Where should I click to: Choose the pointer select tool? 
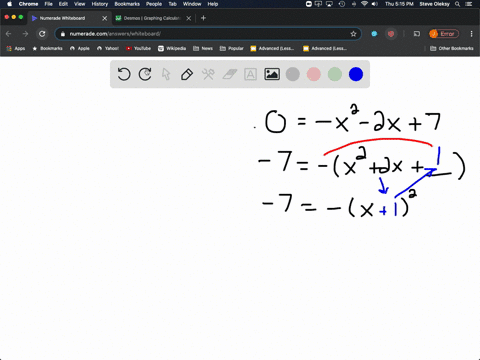pyautogui.click(x=166, y=74)
